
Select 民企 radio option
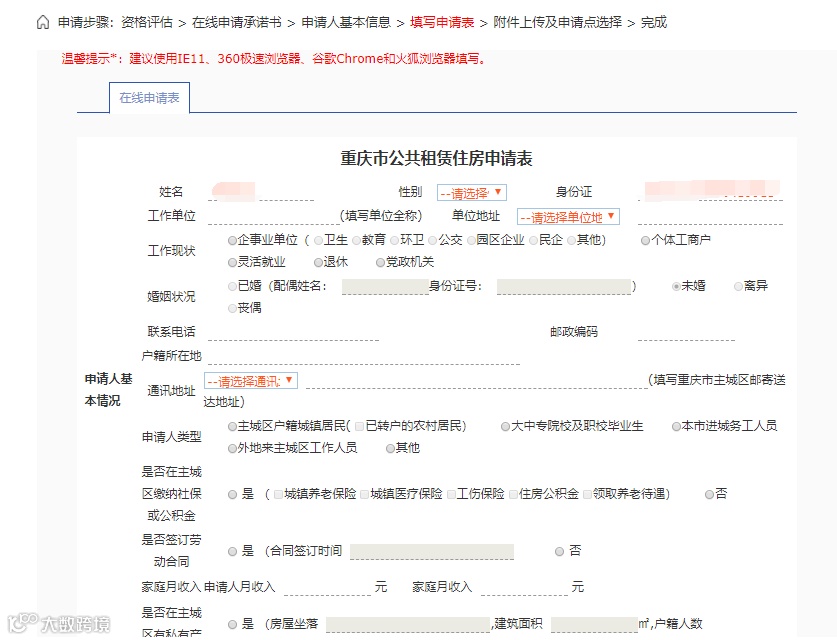pos(533,241)
